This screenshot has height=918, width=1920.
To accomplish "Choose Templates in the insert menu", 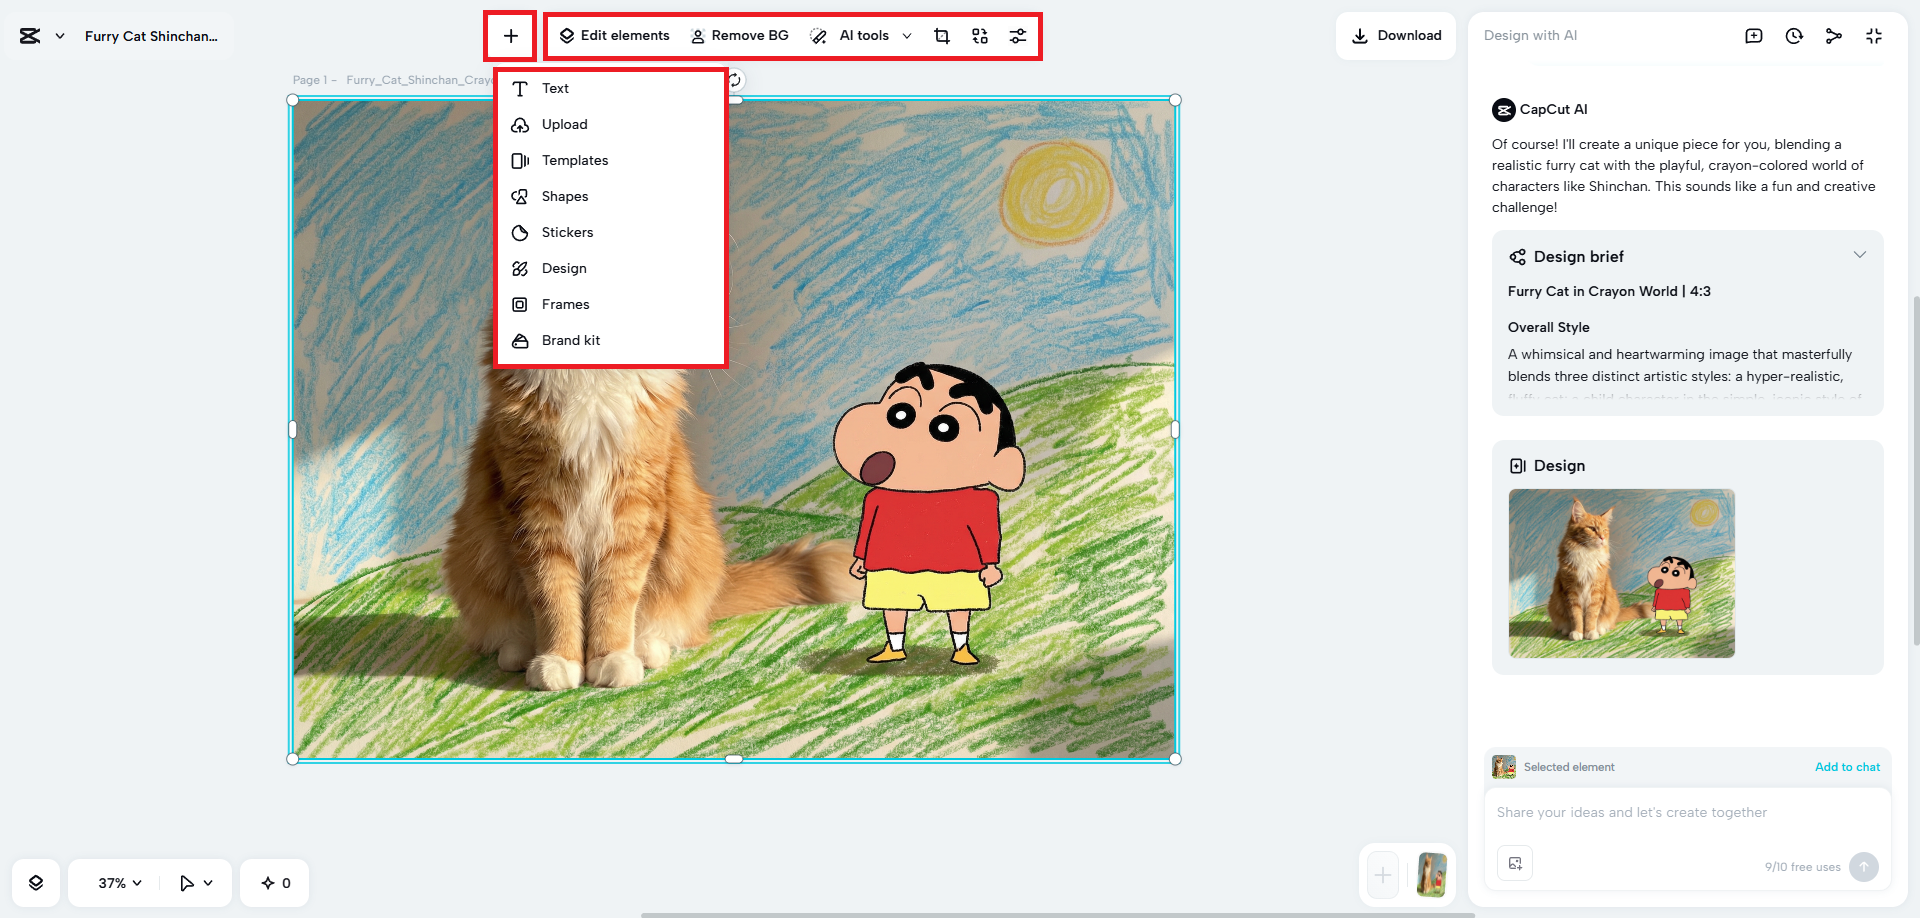I will pyautogui.click(x=574, y=160).
